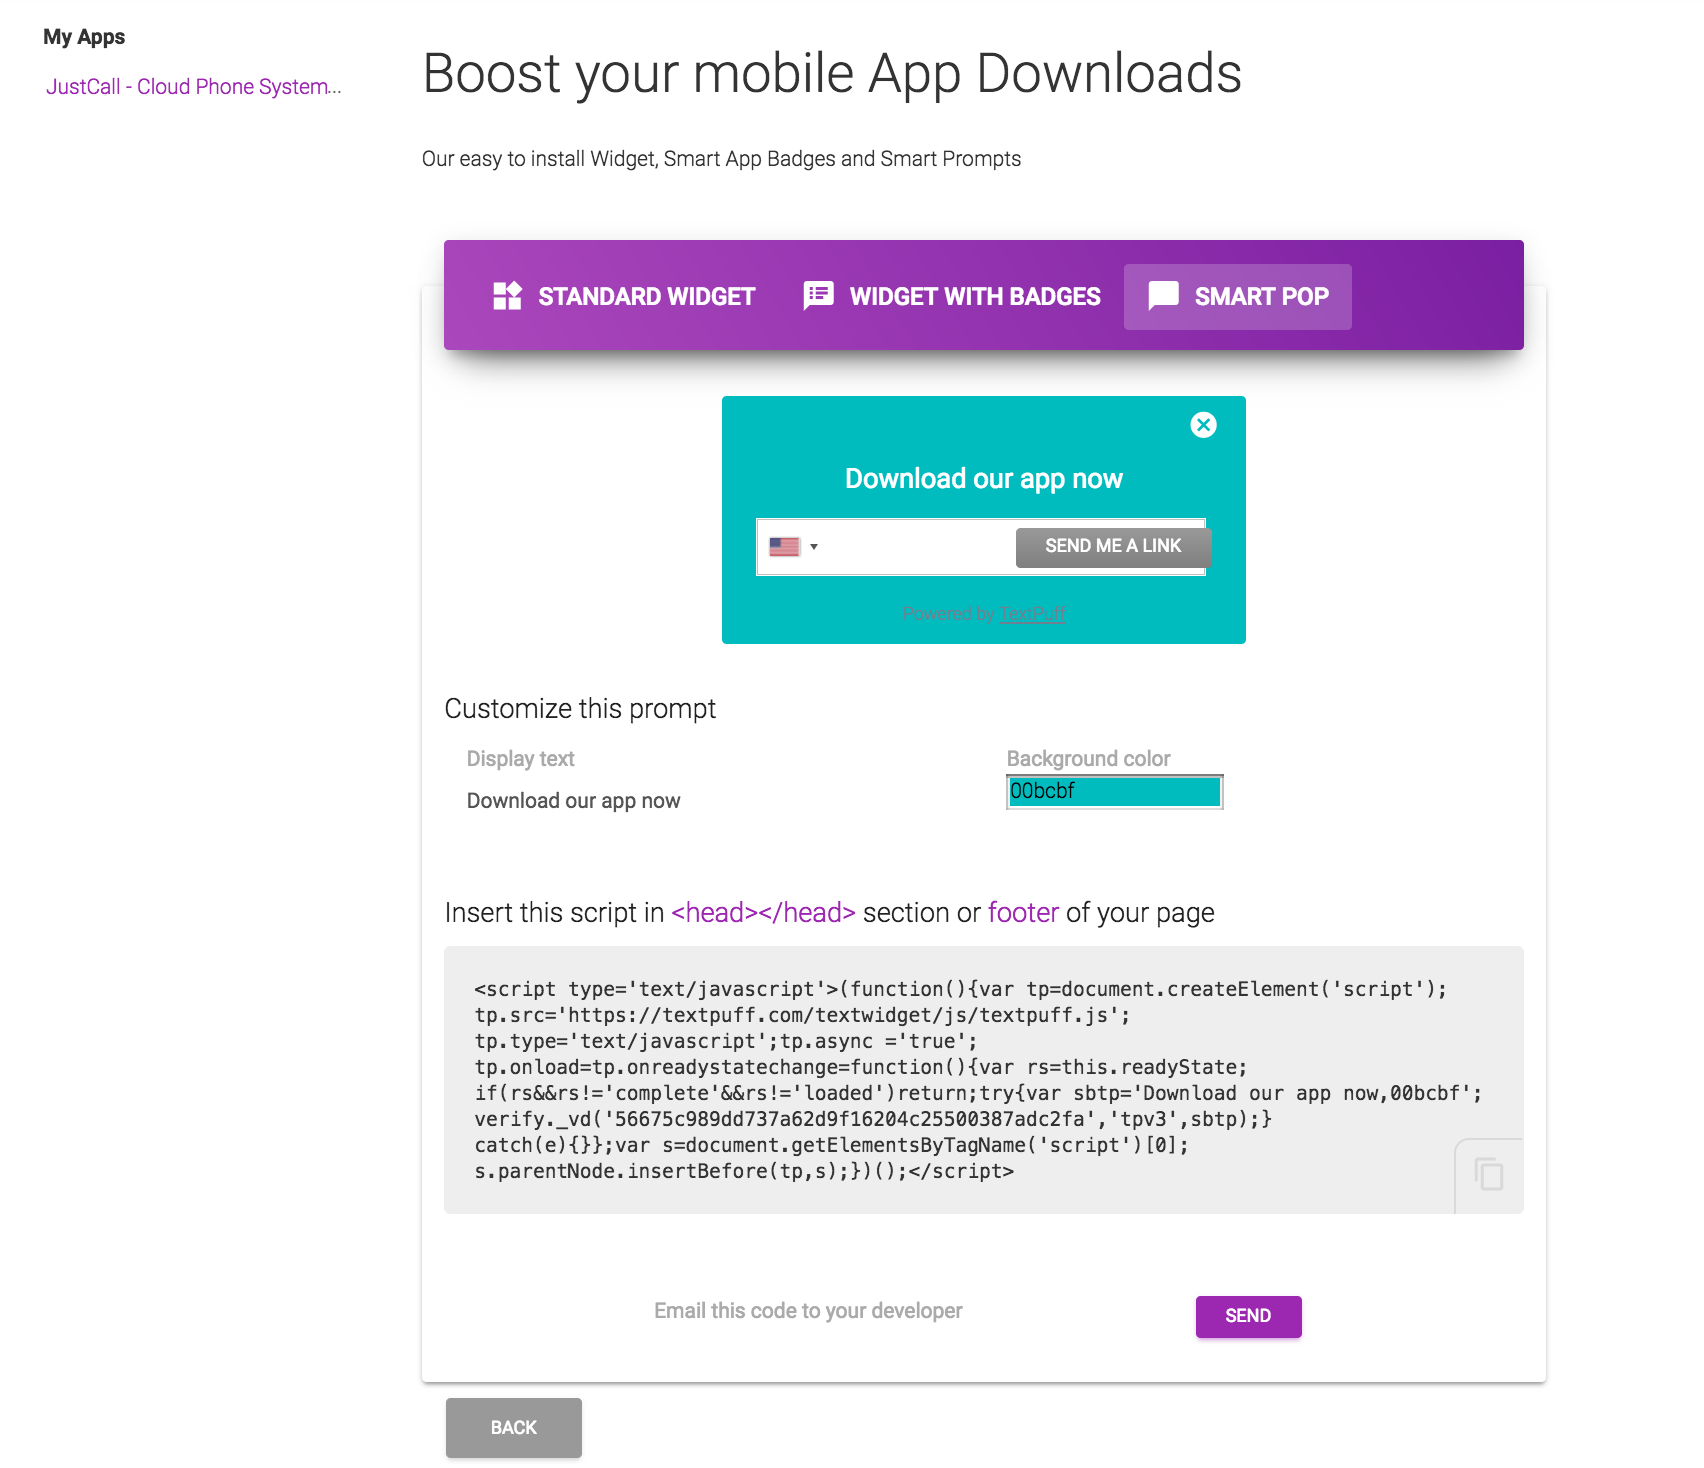Screen dimensions: 1704x1468
Task: Open JustCall - Cloud Phone System app link
Action: click(194, 87)
